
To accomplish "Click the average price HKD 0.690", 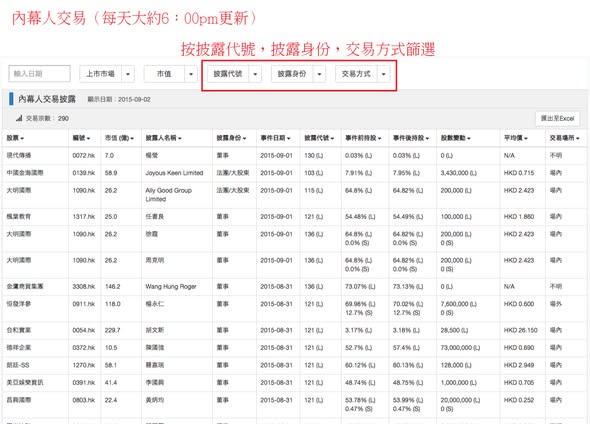I will coord(519,347).
